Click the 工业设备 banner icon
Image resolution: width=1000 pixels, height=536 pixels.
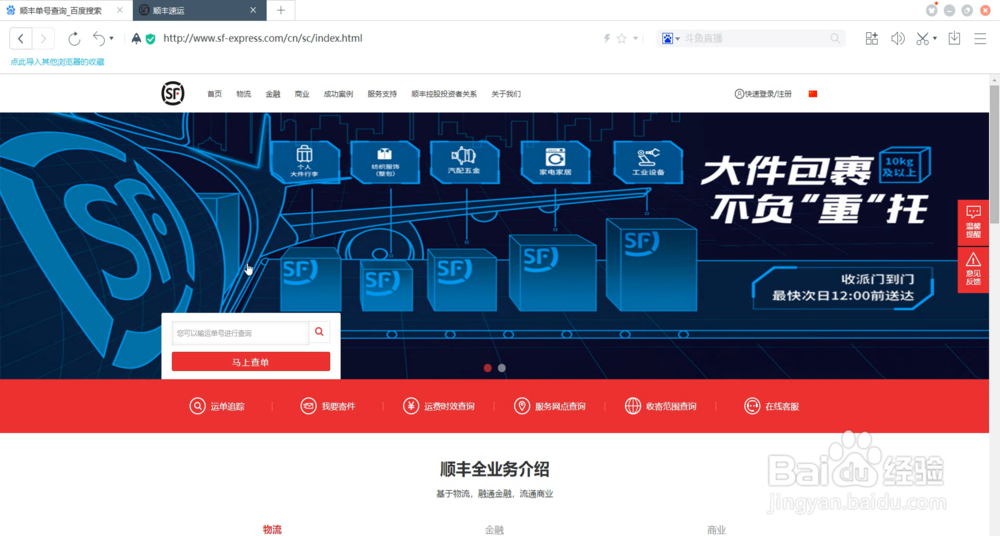pyautogui.click(x=649, y=161)
